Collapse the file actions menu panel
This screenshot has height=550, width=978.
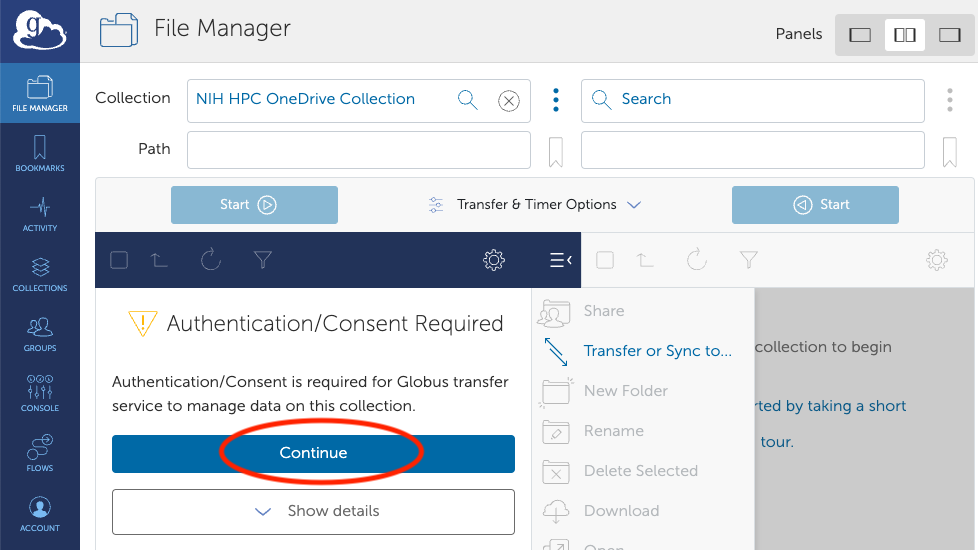point(560,260)
